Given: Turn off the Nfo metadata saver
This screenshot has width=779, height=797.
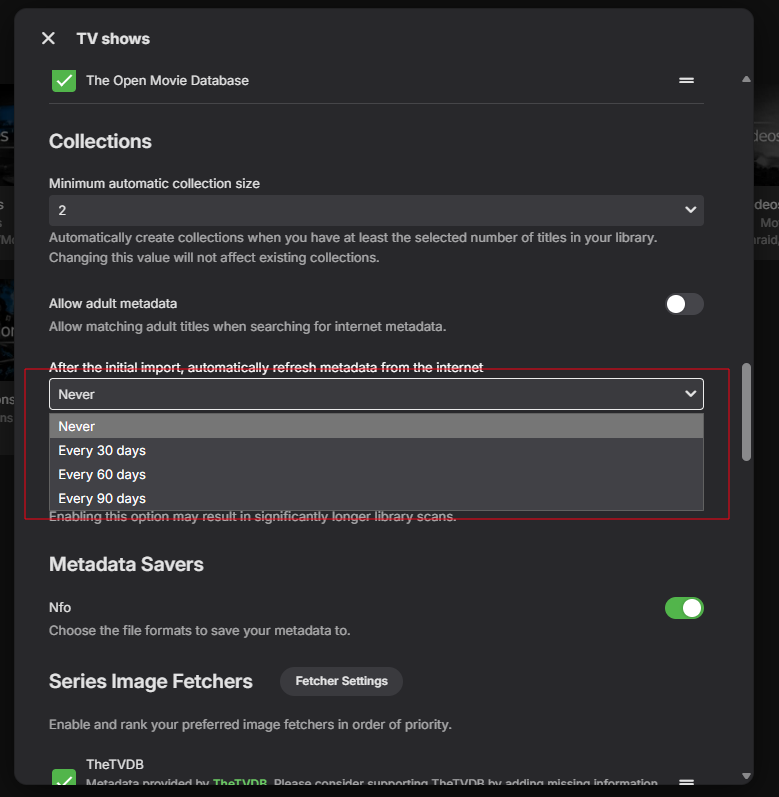Looking at the screenshot, I should (685, 608).
